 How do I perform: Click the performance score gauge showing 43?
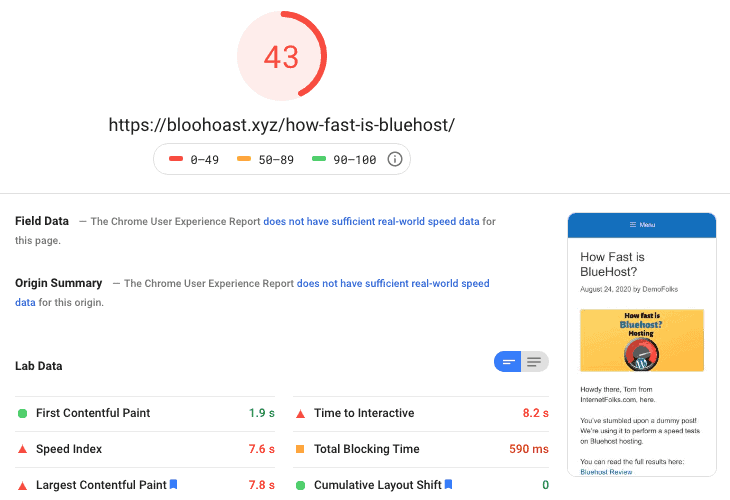click(x=282, y=56)
